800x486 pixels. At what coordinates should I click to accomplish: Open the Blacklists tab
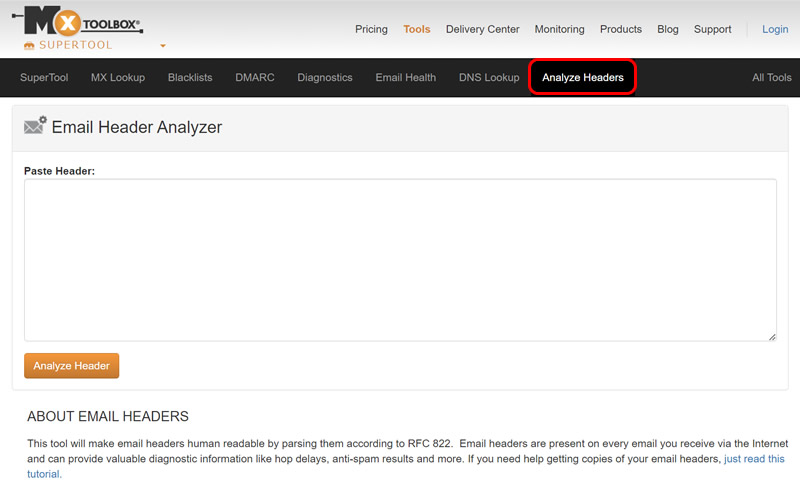(x=190, y=78)
